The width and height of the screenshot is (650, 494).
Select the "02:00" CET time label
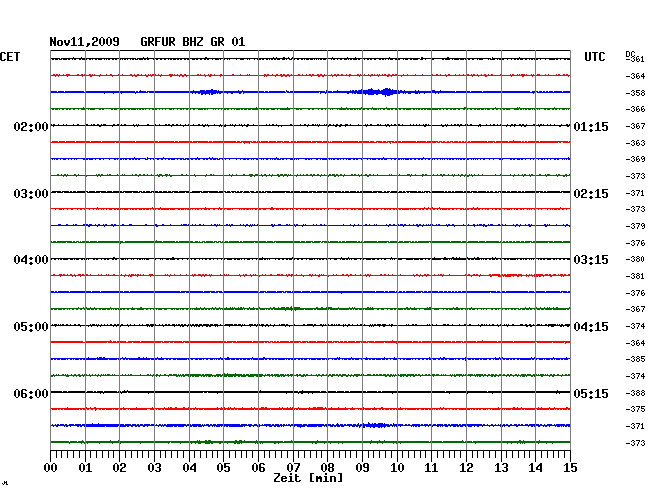pos(31,126)
